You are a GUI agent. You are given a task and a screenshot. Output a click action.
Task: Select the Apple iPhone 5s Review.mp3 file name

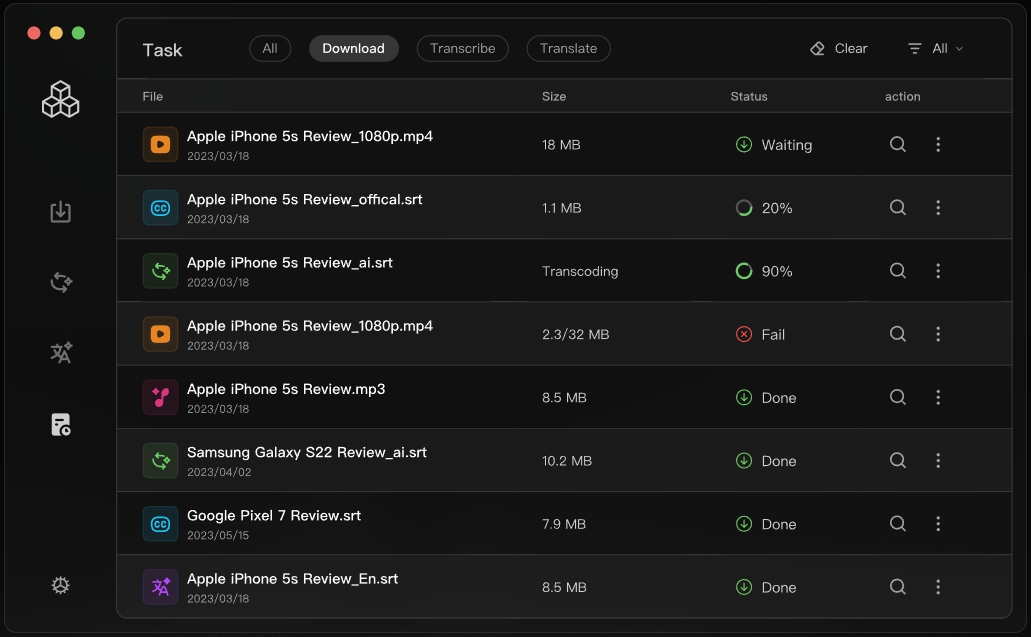(286, 389)
